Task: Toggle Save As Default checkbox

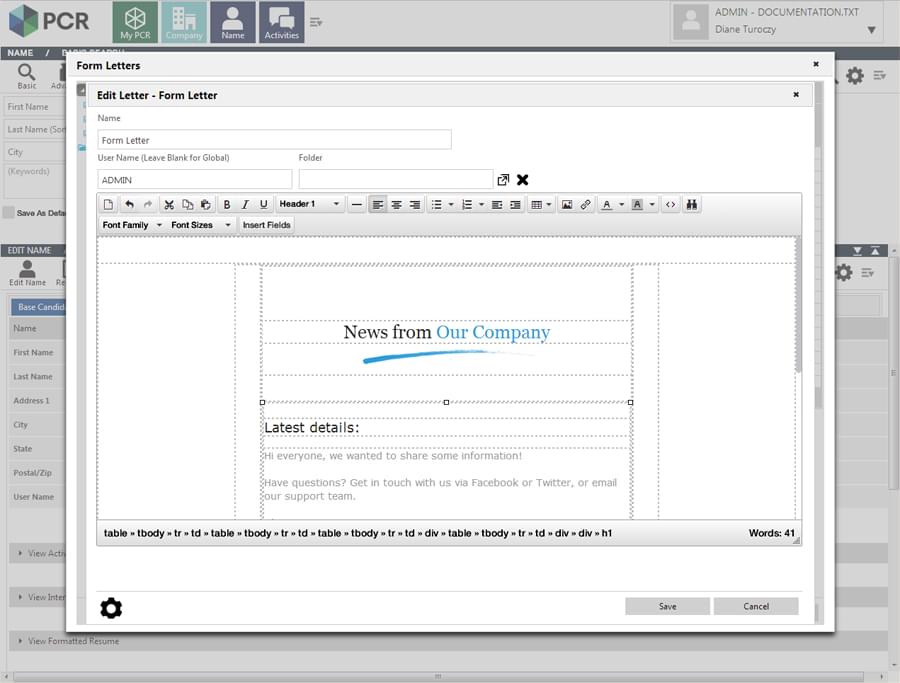Action: (9, 212)
